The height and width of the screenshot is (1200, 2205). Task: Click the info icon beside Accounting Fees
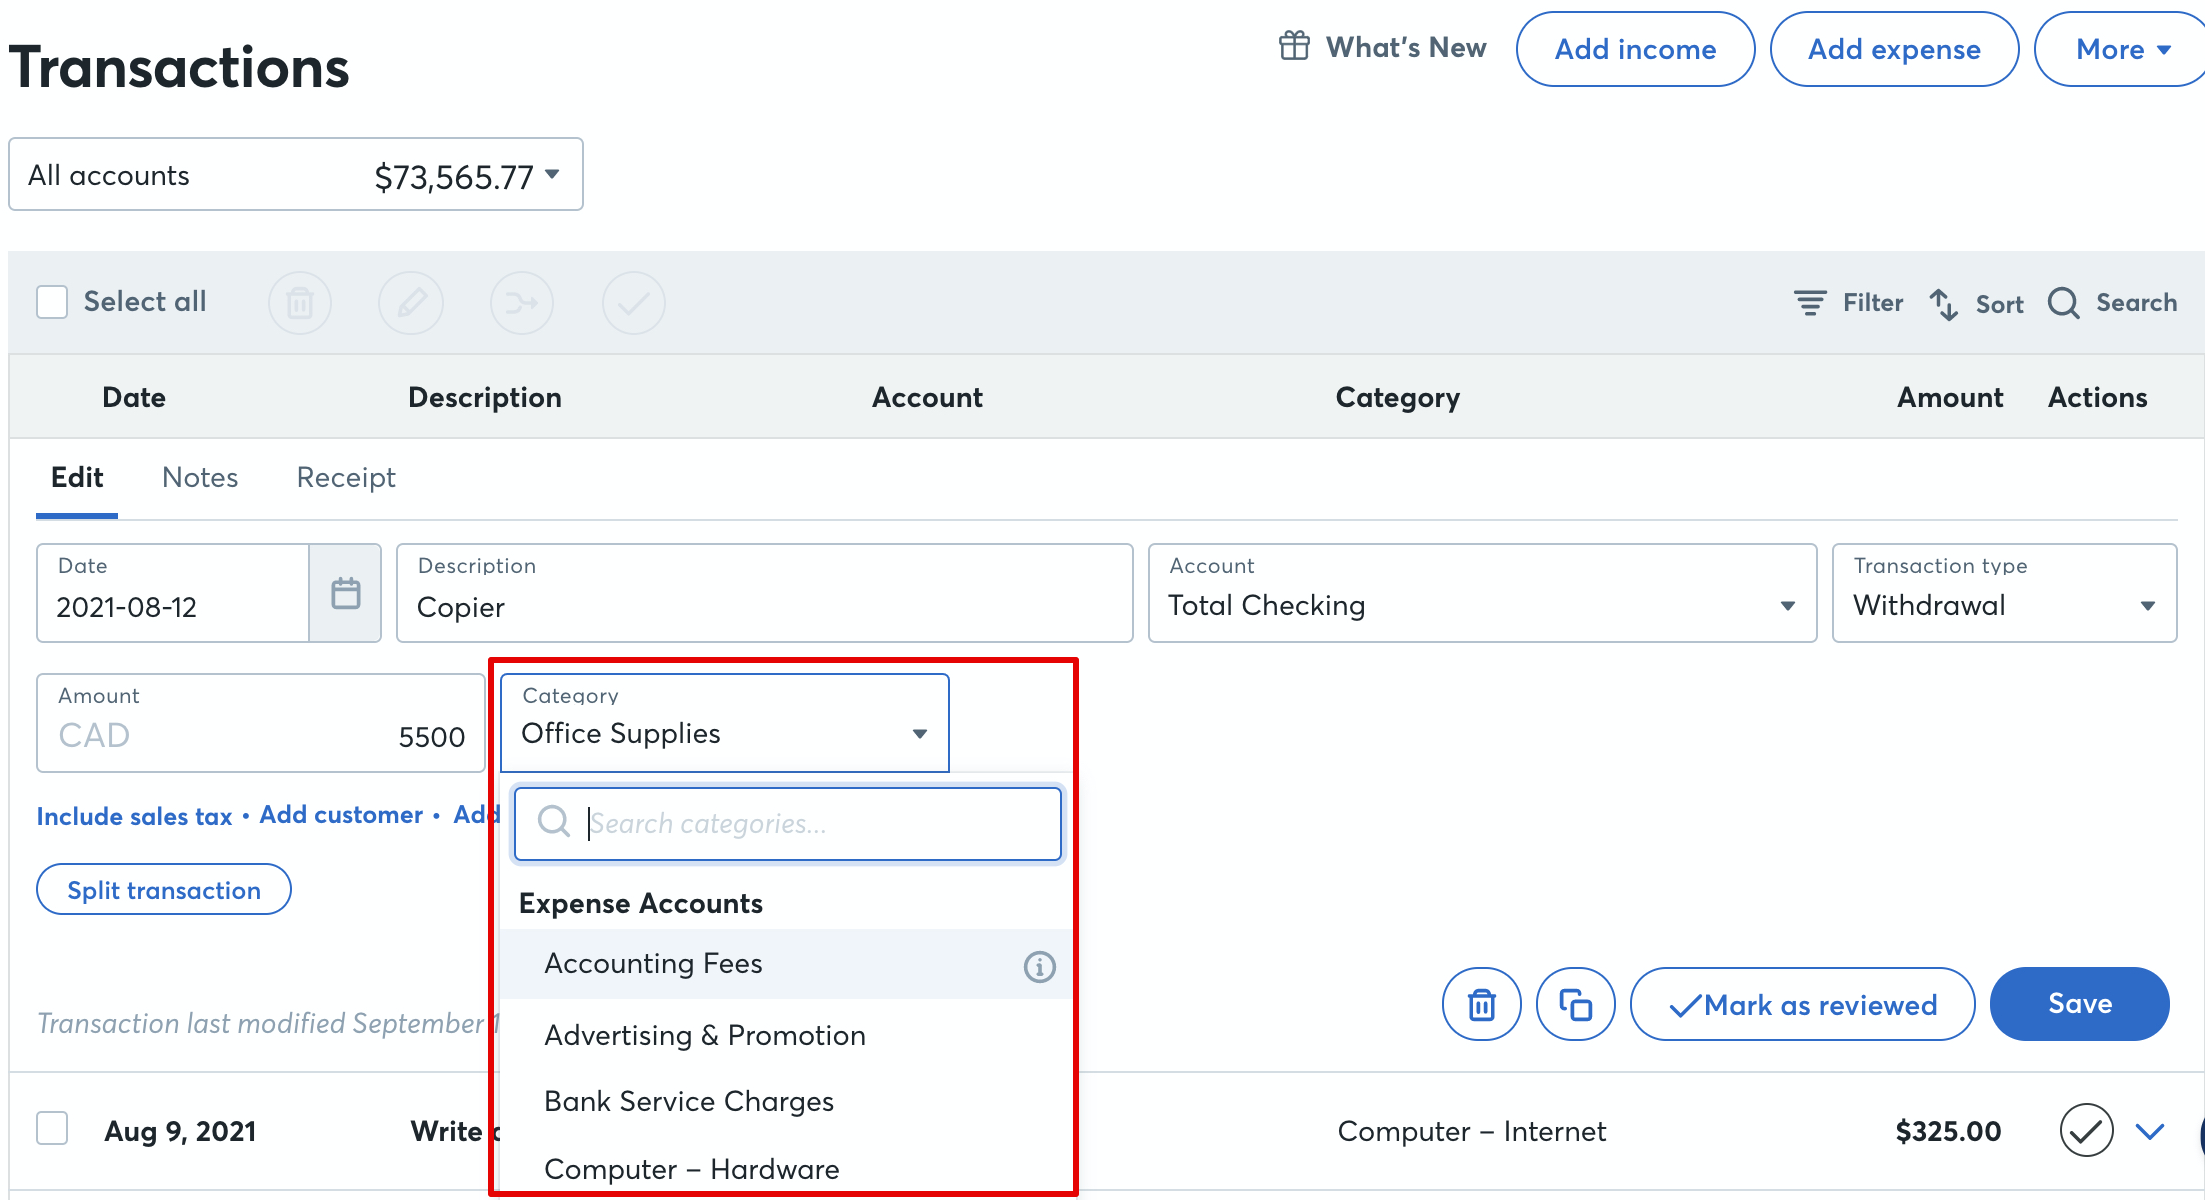pos(1038,965)
